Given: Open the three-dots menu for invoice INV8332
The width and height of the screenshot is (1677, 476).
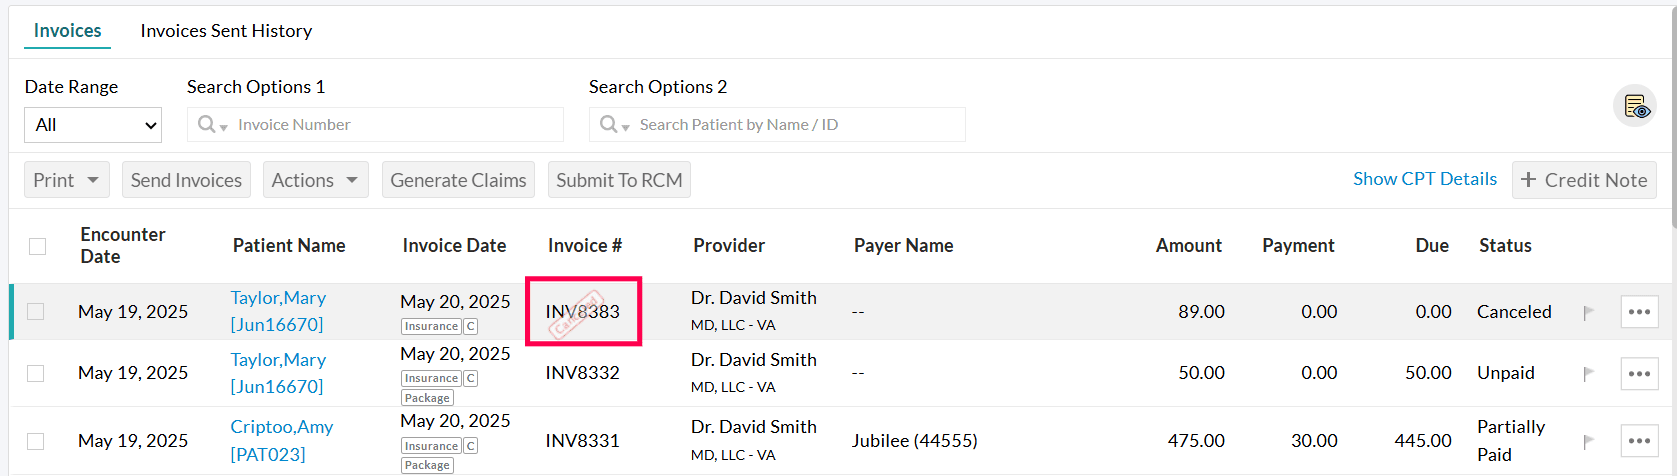Looking at the screenshot, I should pos(1639,373).
